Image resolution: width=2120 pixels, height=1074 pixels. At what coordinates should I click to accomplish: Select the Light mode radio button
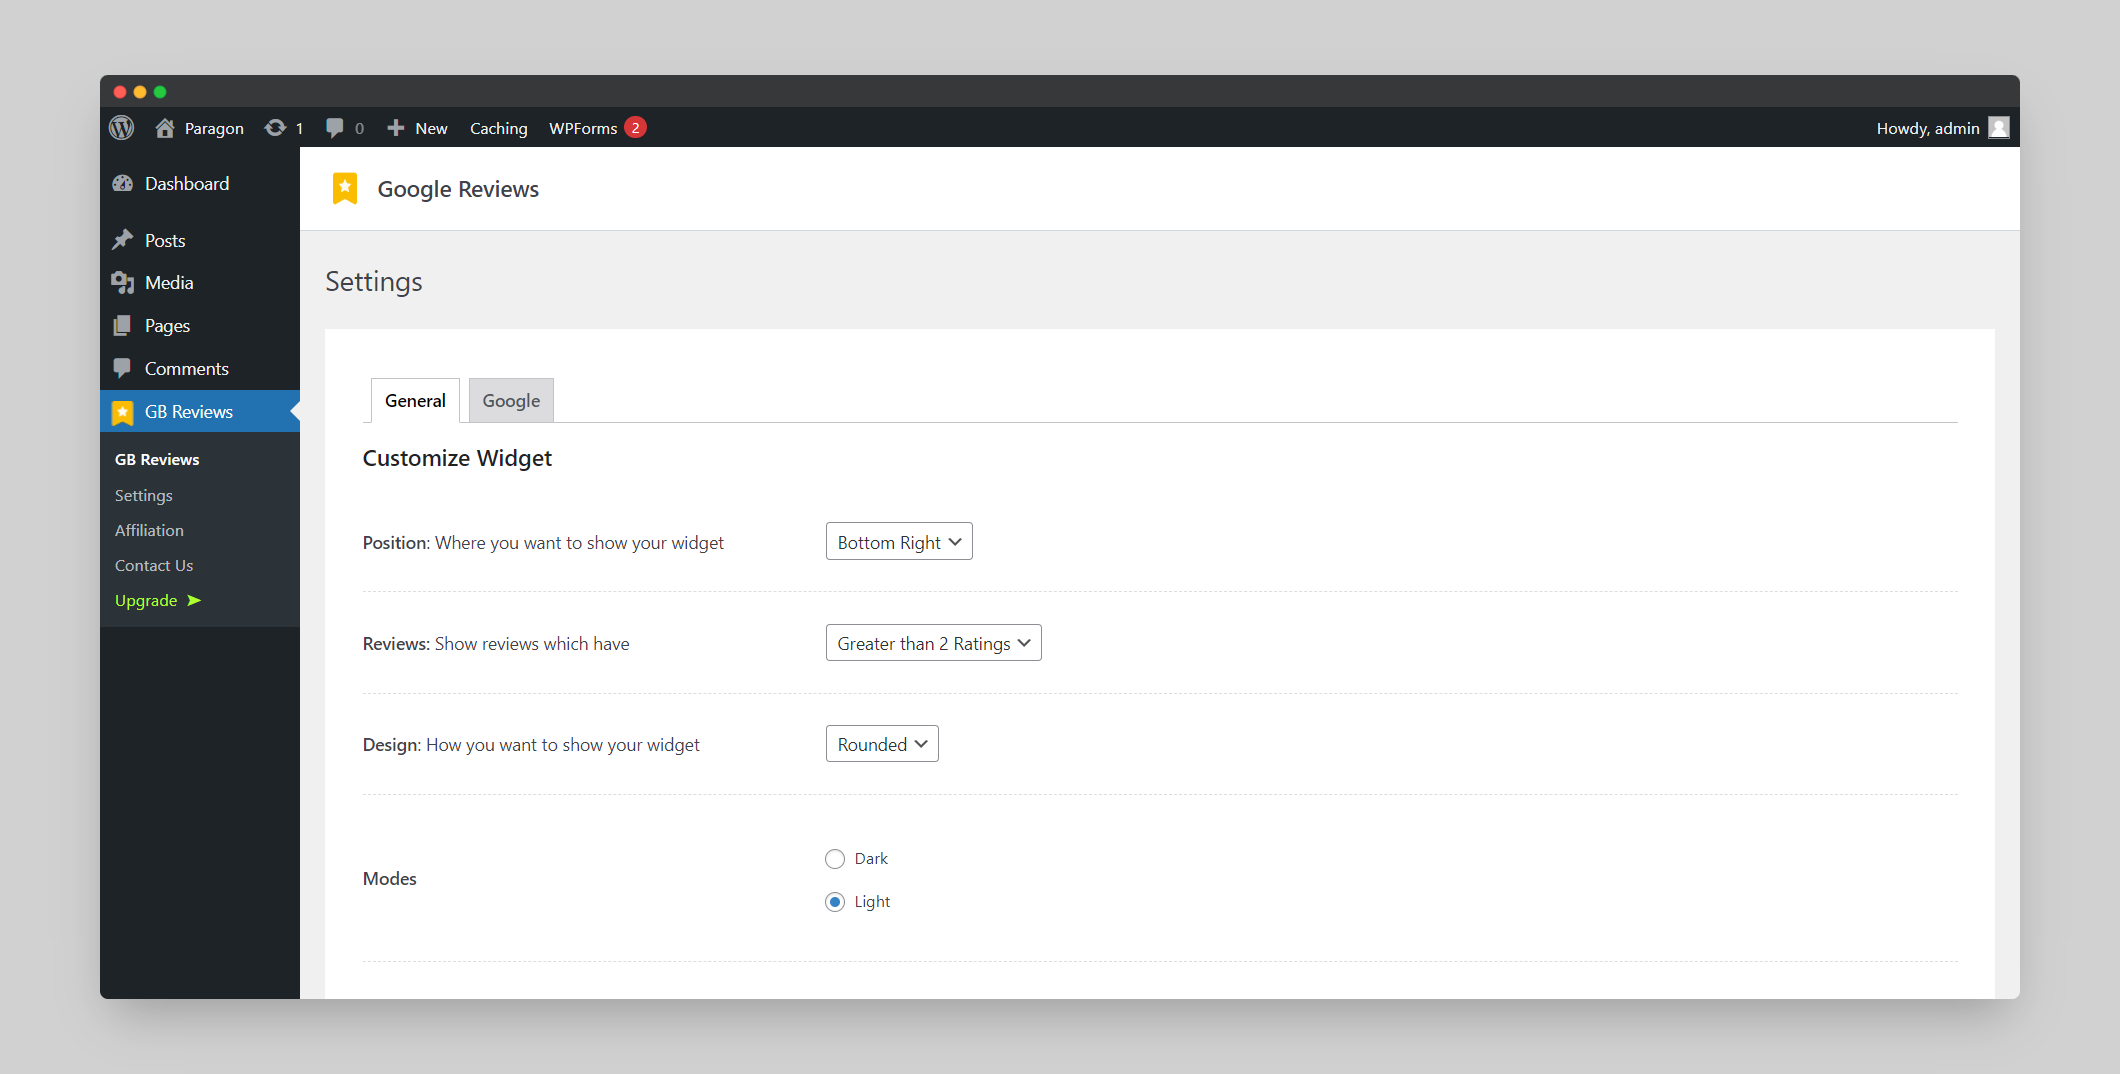click(x=835, y=902)
